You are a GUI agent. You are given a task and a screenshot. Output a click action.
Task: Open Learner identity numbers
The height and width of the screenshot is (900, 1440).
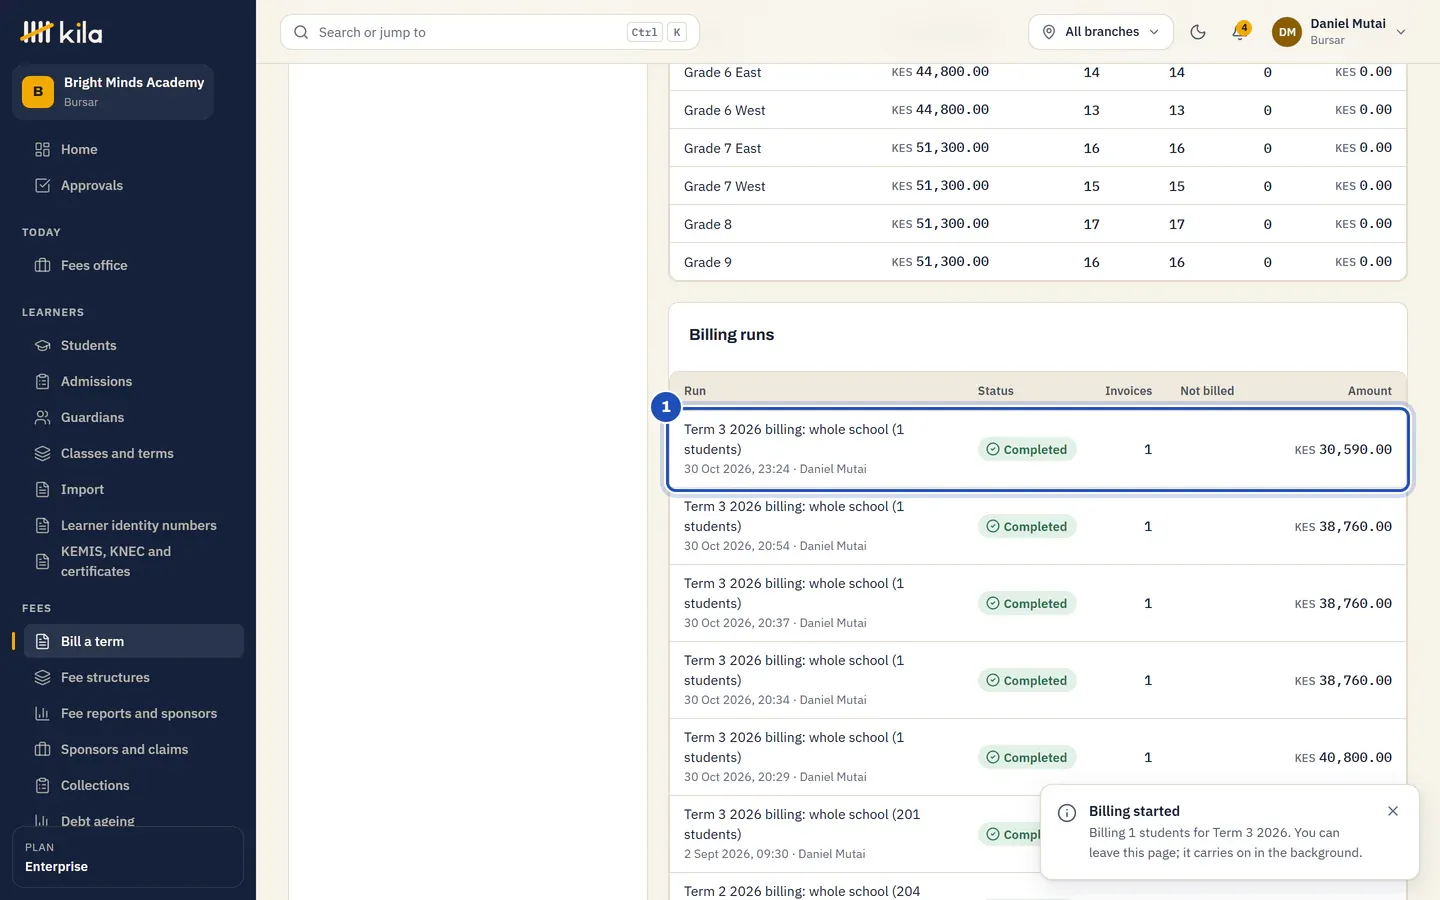coord(134,525)
